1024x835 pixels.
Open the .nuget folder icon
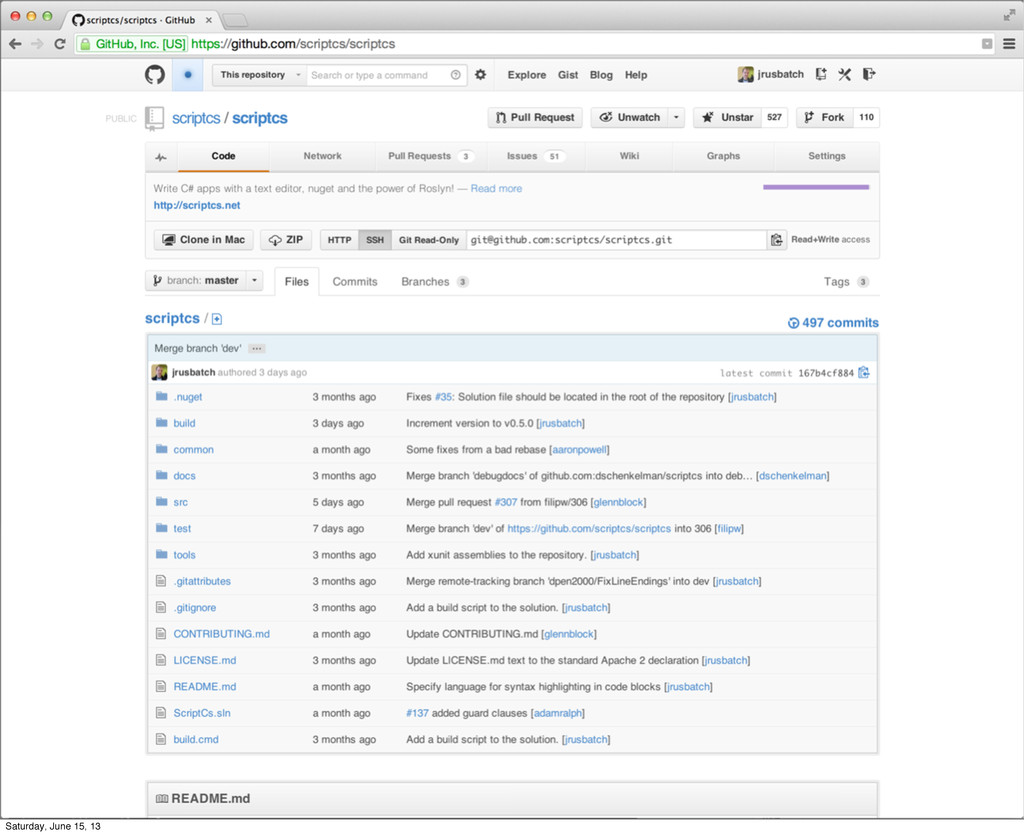click(x=161, y=396)
